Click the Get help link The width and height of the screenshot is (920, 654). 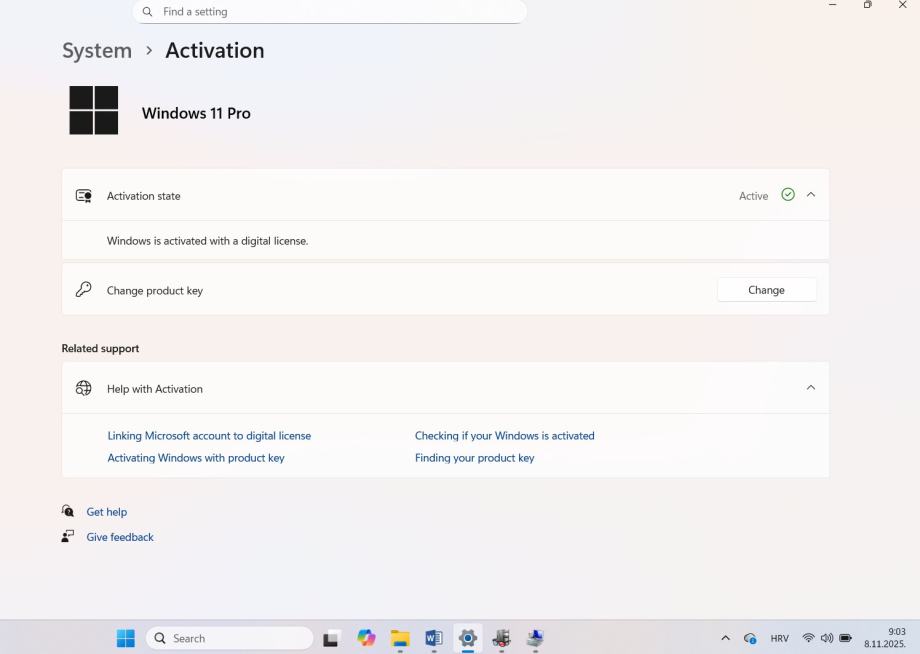click(x=107, y=512)
